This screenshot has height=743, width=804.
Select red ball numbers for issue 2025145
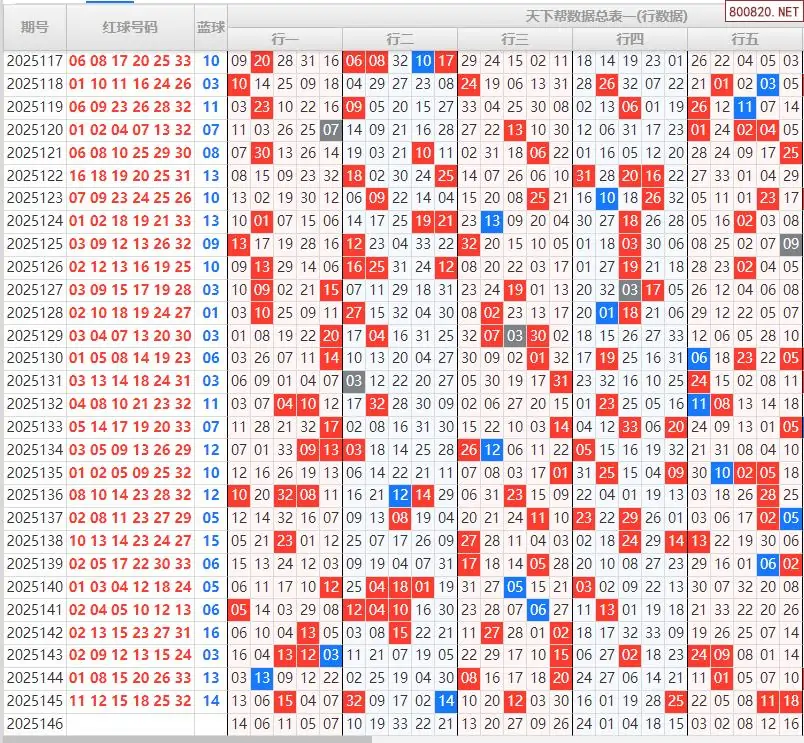point(130,701)
